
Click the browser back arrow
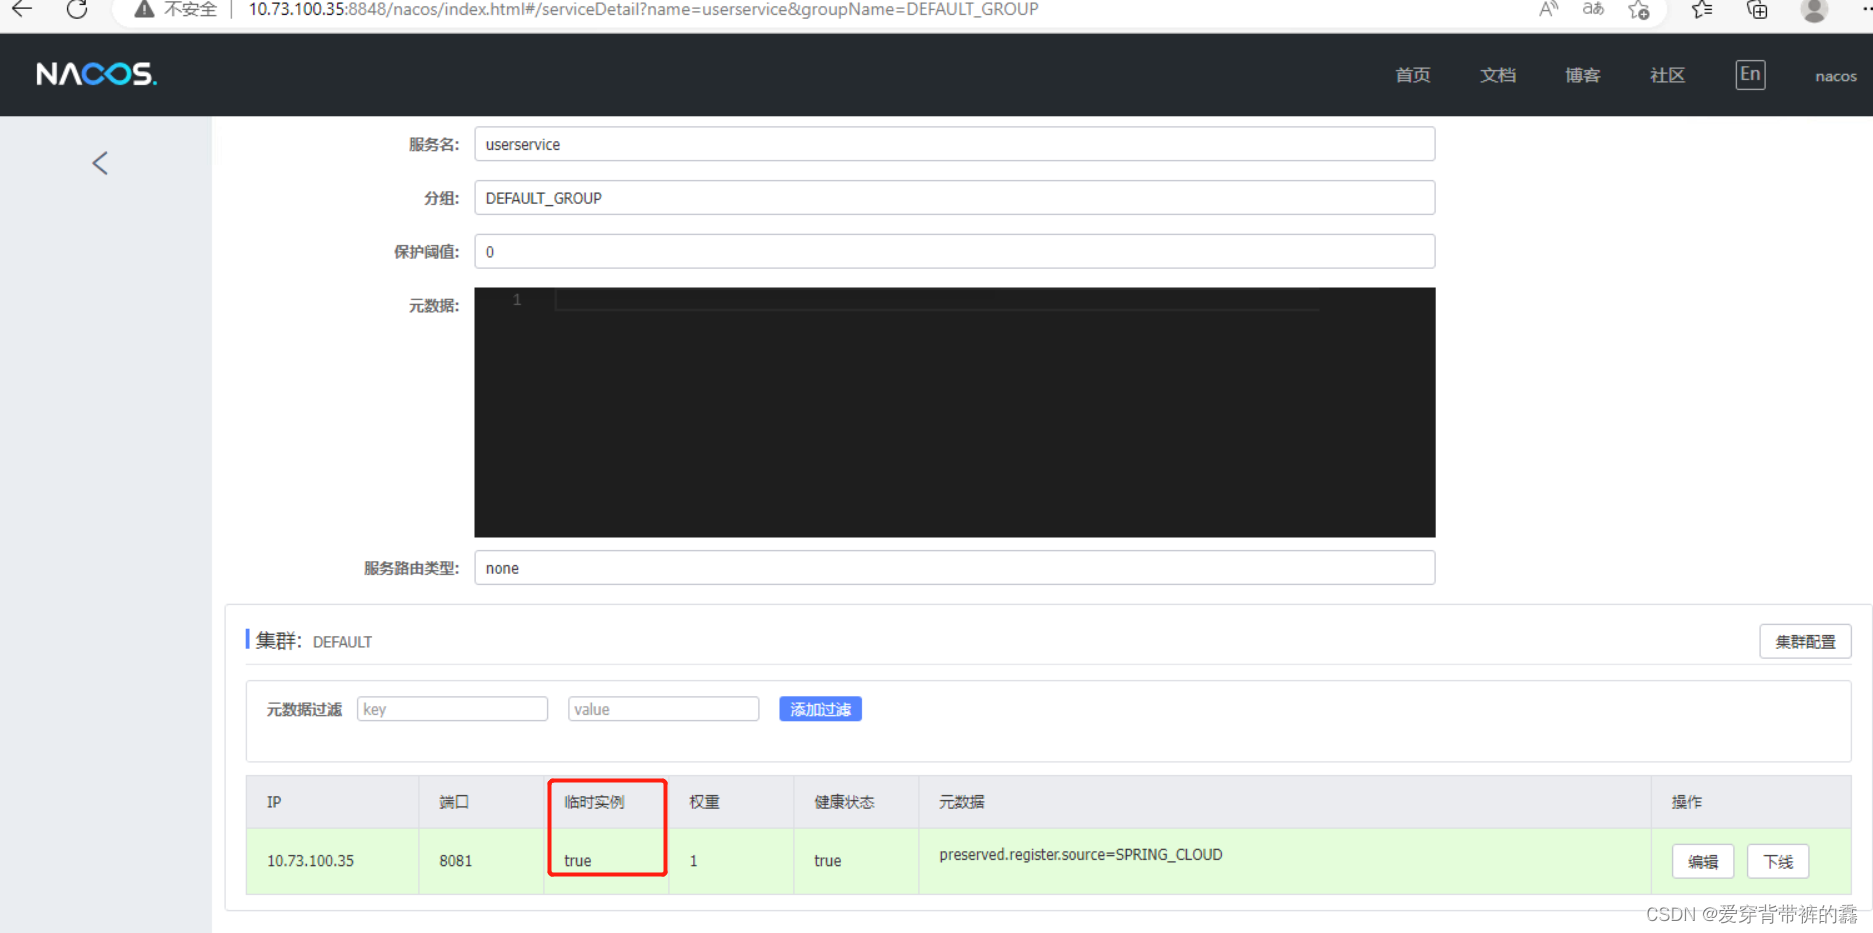pos(22,9)
